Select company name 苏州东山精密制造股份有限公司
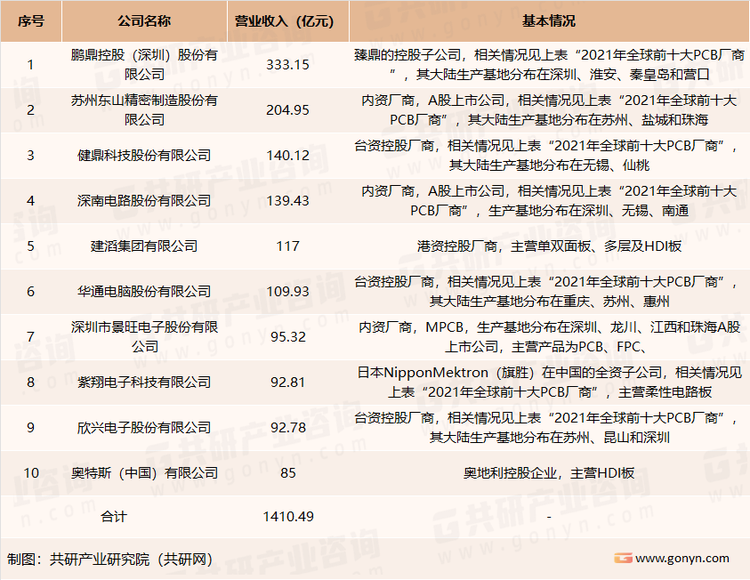The image size is (750, 580). (x=144, y=110)
